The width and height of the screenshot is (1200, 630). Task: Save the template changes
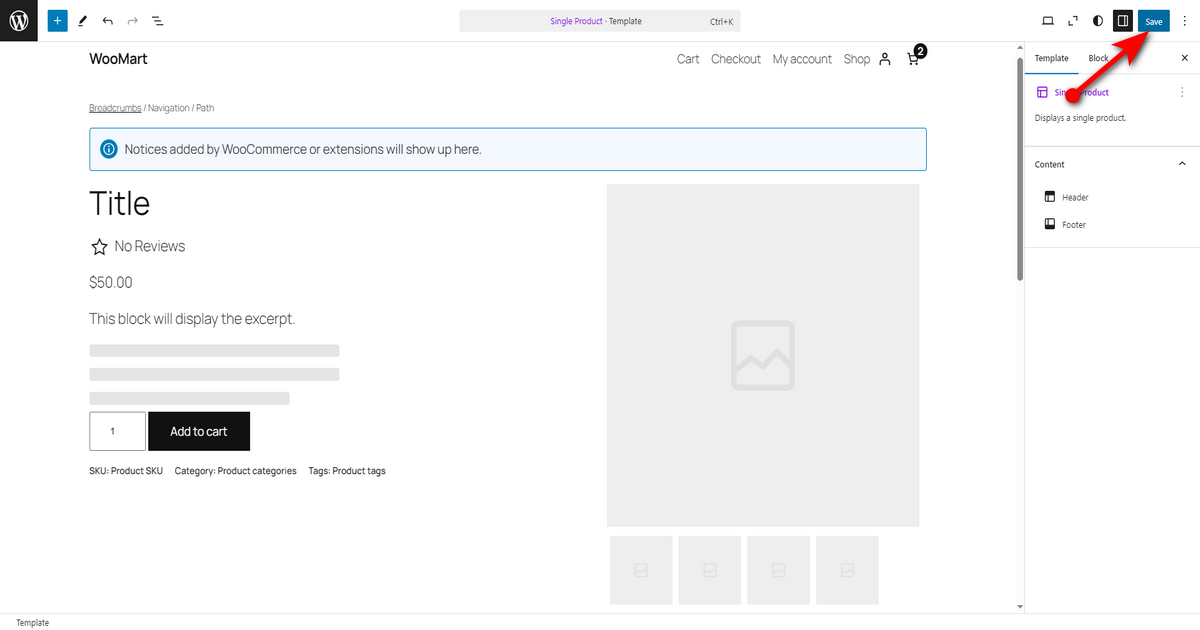point(1154,21)
